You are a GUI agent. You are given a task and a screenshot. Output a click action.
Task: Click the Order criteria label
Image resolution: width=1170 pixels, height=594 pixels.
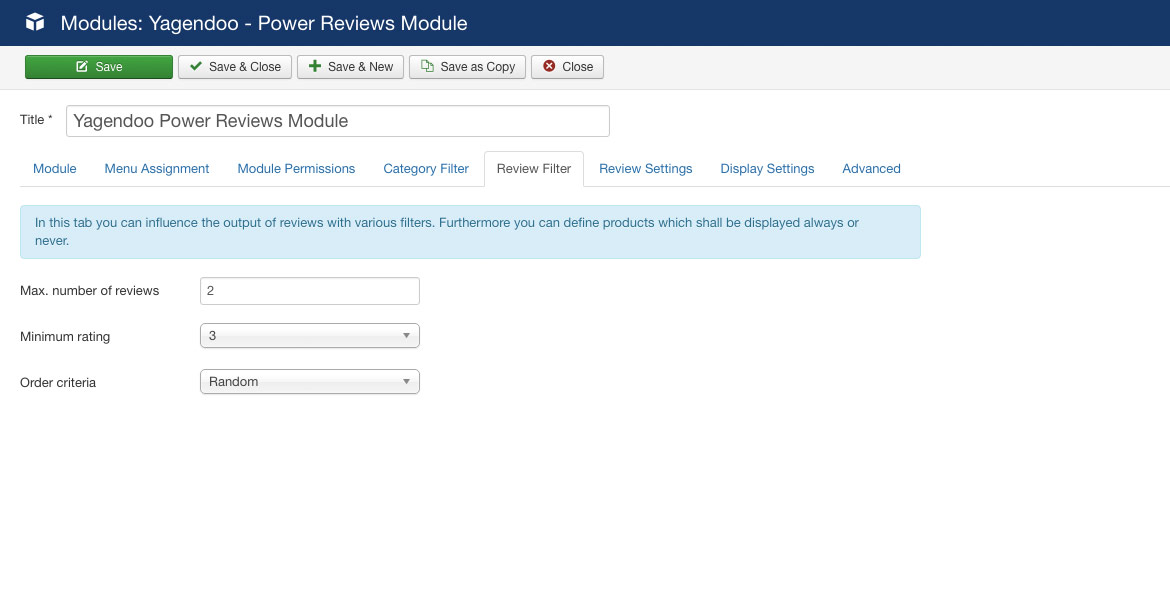58,383
